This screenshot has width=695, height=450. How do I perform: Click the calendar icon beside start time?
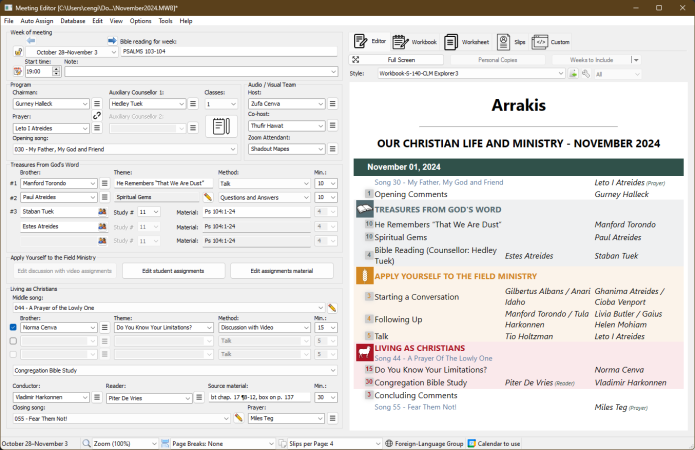[x=18, y=71]
